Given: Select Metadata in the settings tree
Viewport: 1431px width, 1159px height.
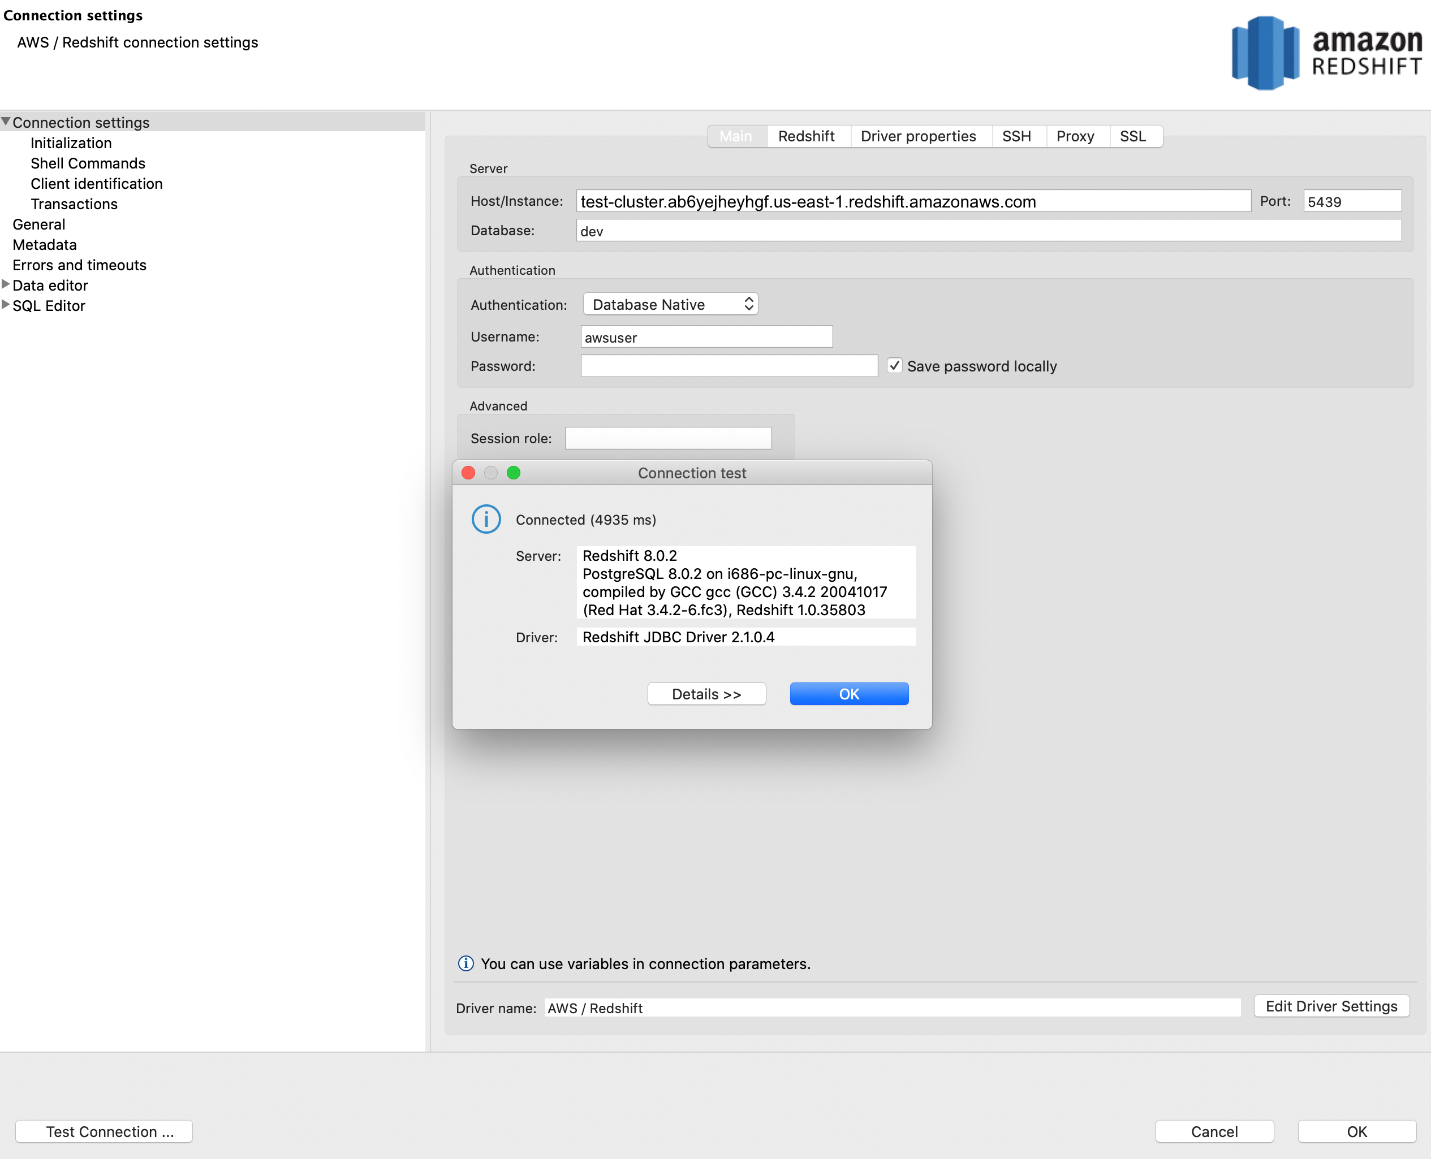Looking at the screenshot, I should (x=45, y=245).
